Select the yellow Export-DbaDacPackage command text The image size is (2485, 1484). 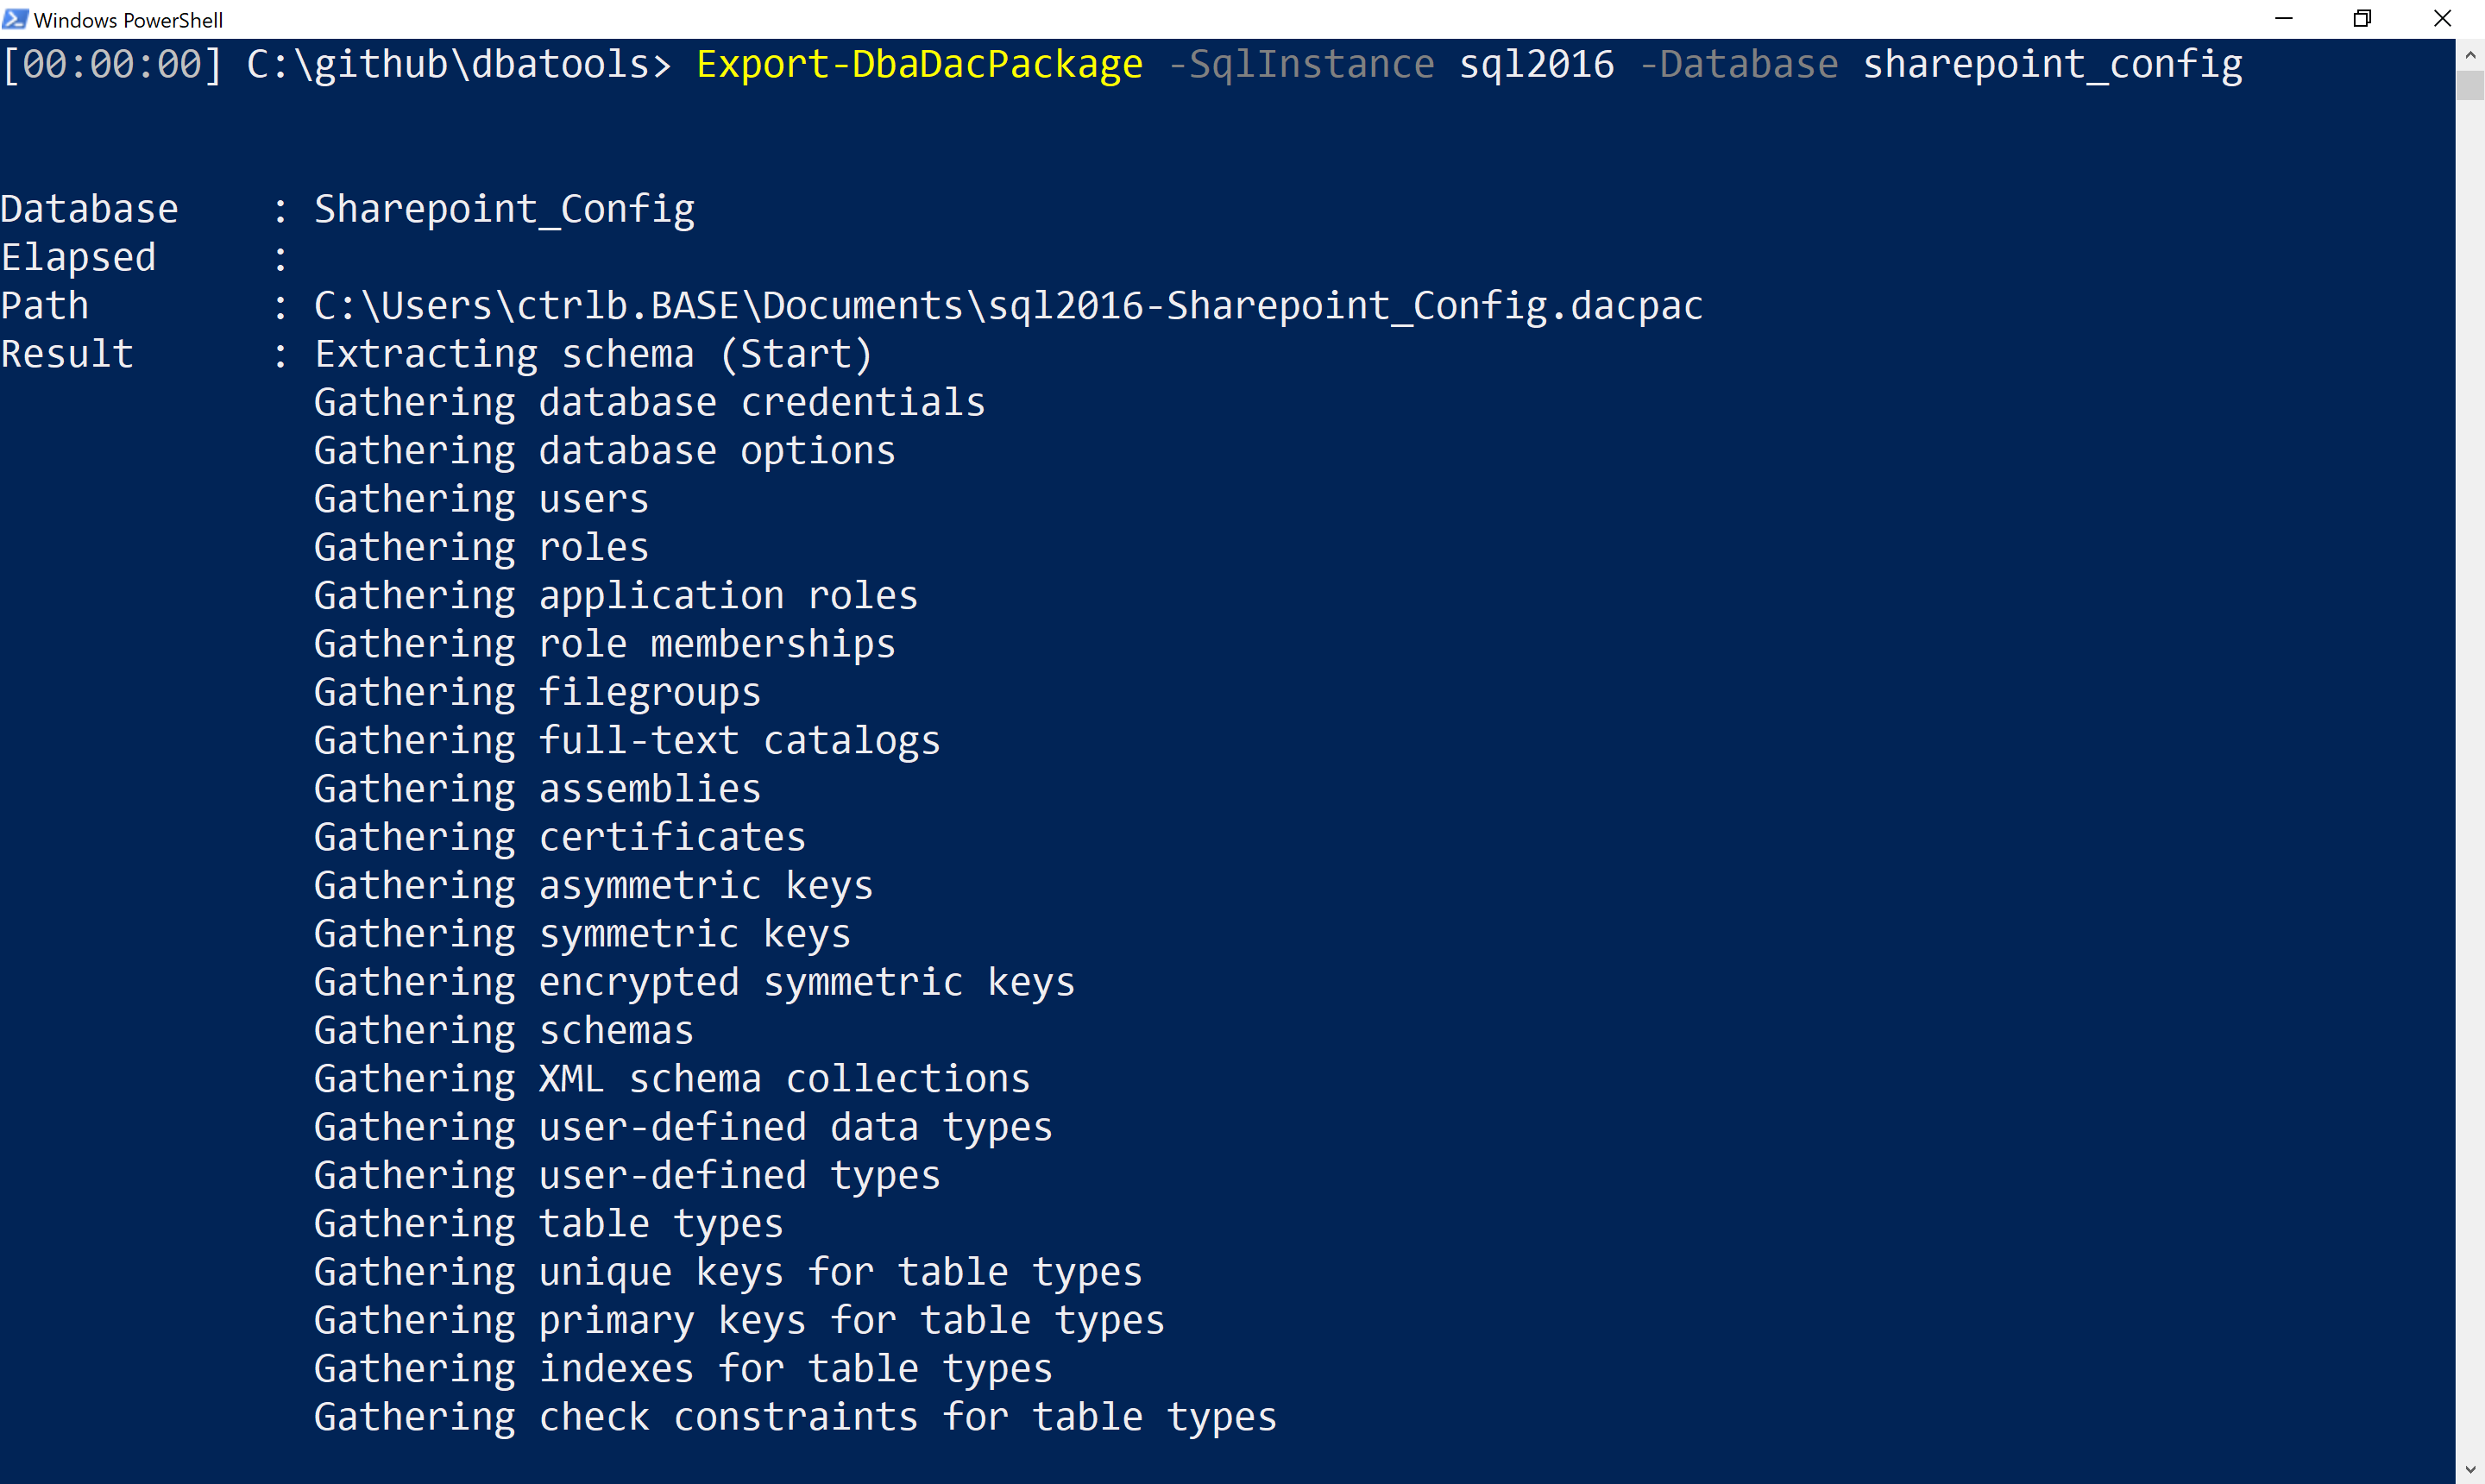[918, 63]
